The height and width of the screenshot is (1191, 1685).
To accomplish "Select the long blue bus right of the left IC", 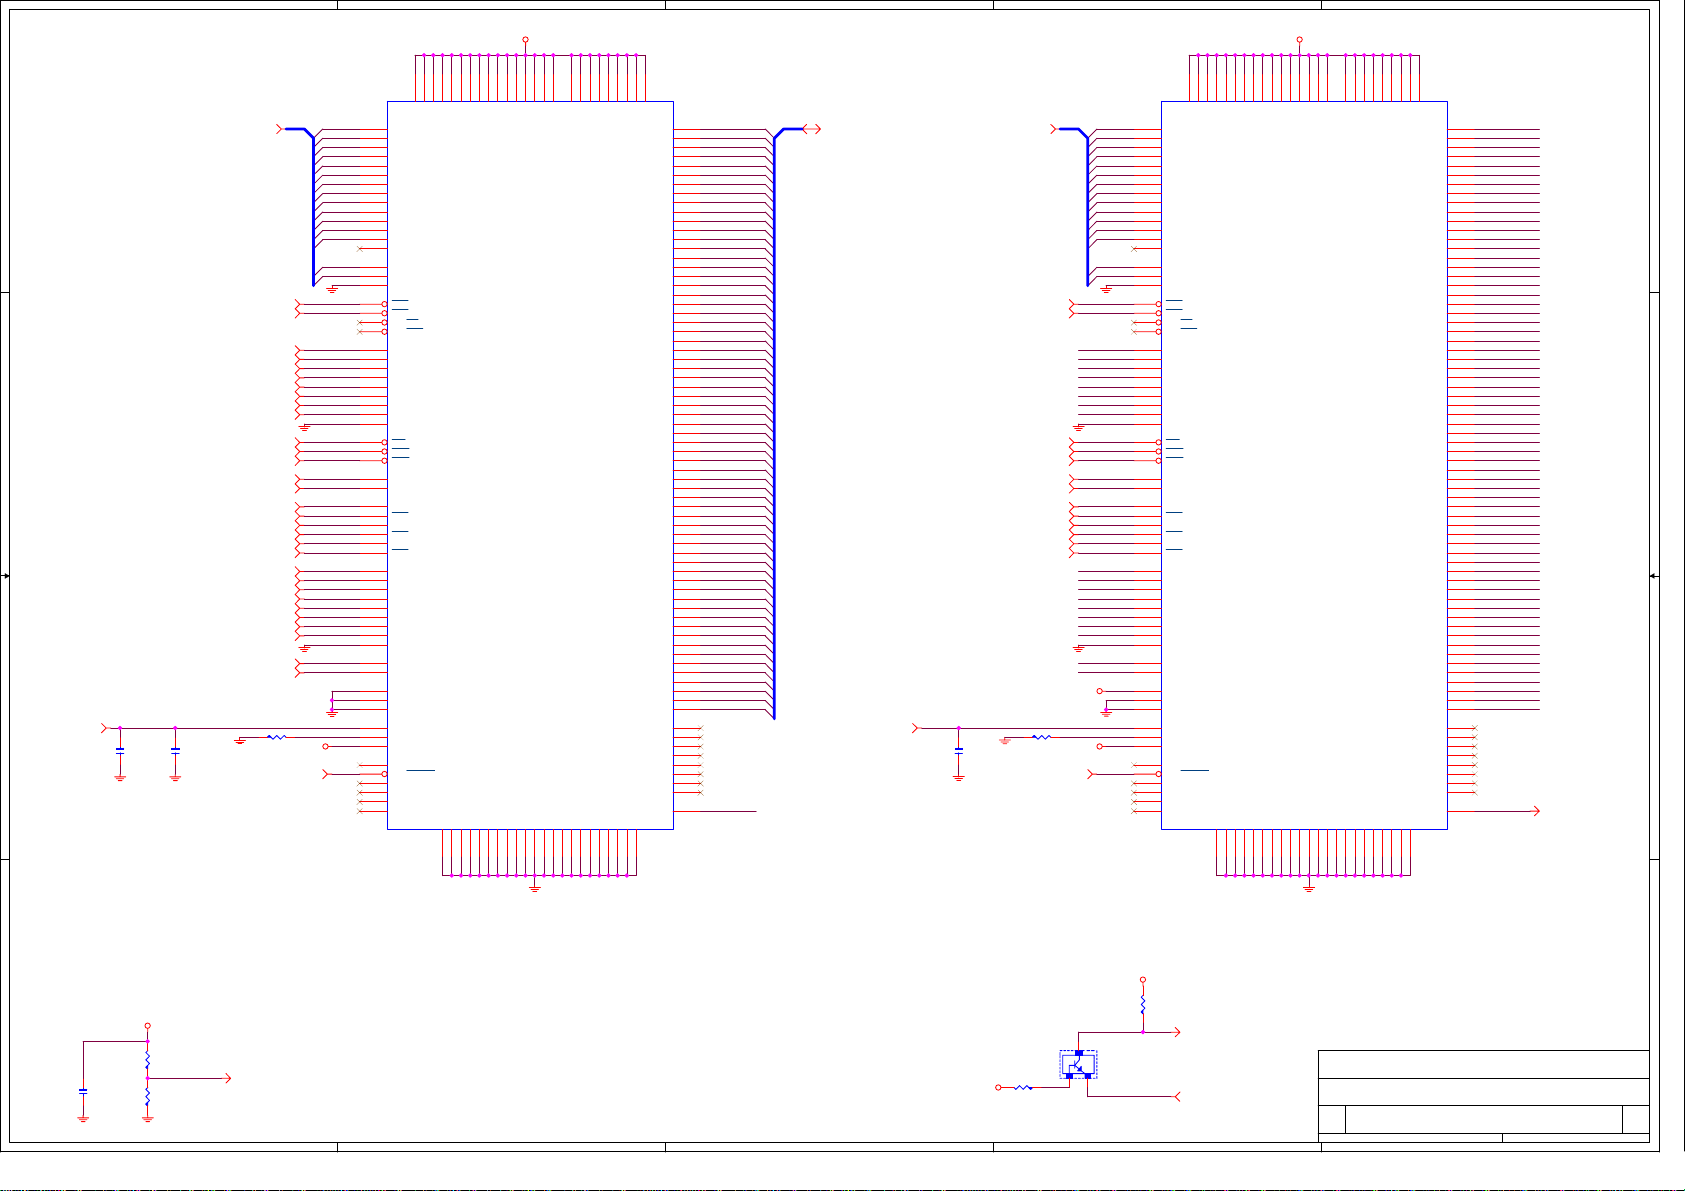I will 774,425.
